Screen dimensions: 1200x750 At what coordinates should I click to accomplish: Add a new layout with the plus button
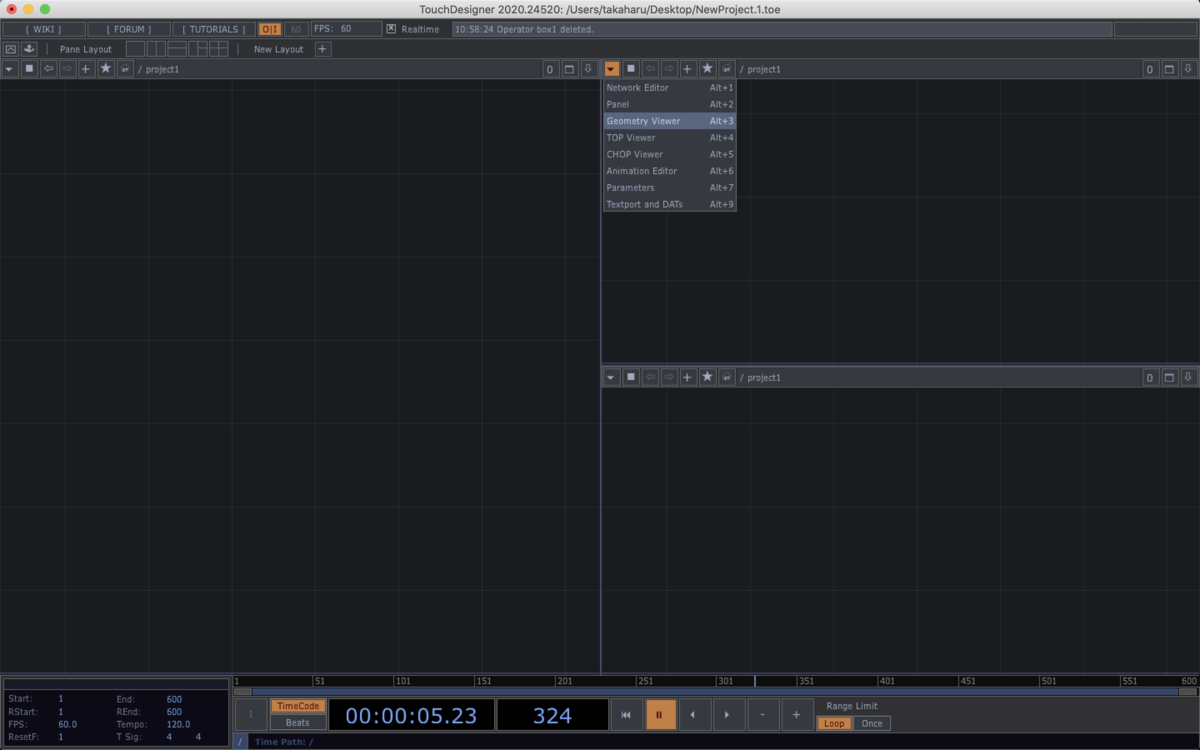click(322, 49)
